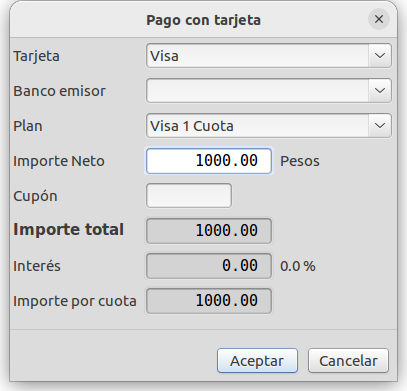Click the Cancelar button

(348, 361)
